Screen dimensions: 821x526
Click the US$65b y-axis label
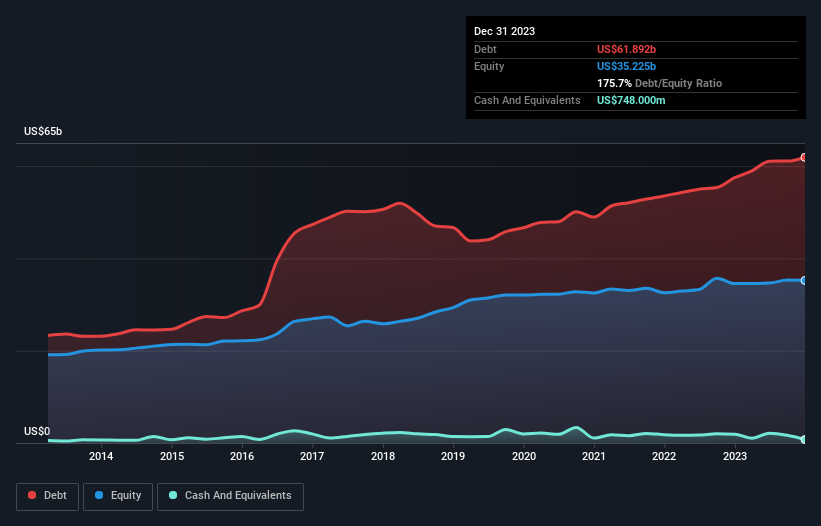pyautogui.click(x=43, y=131)
